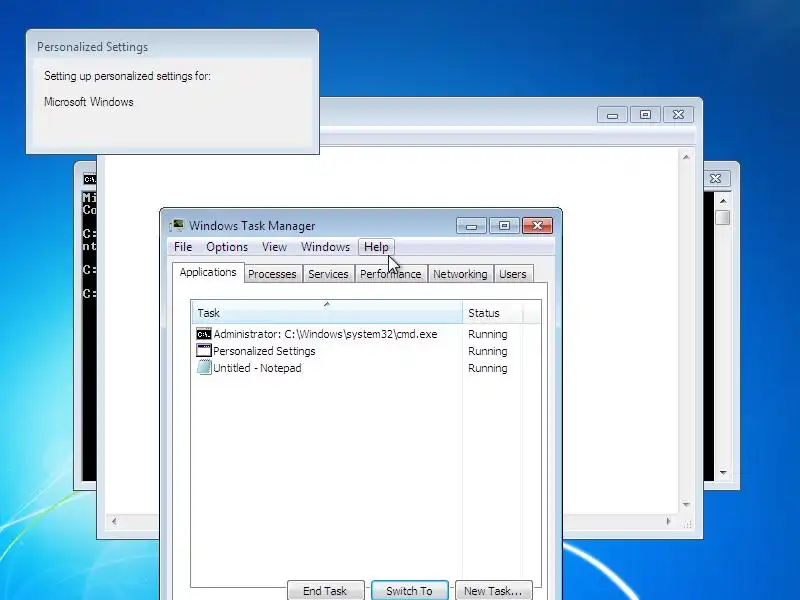Open the Options menu in Task Manager
The height and width of the screenshot is (600, 800).
coord(227,247)
